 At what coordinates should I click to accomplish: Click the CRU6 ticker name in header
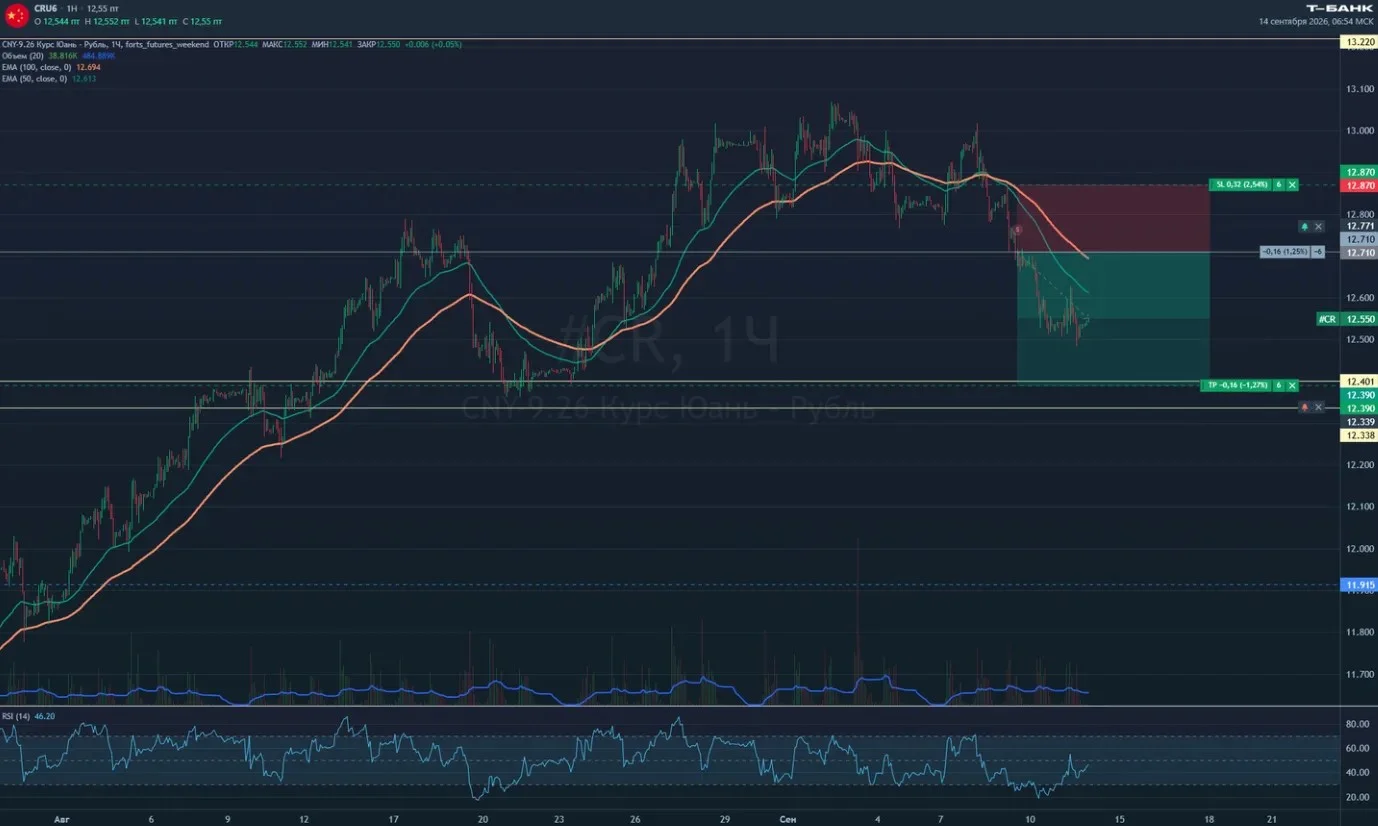tap(45, 8)
